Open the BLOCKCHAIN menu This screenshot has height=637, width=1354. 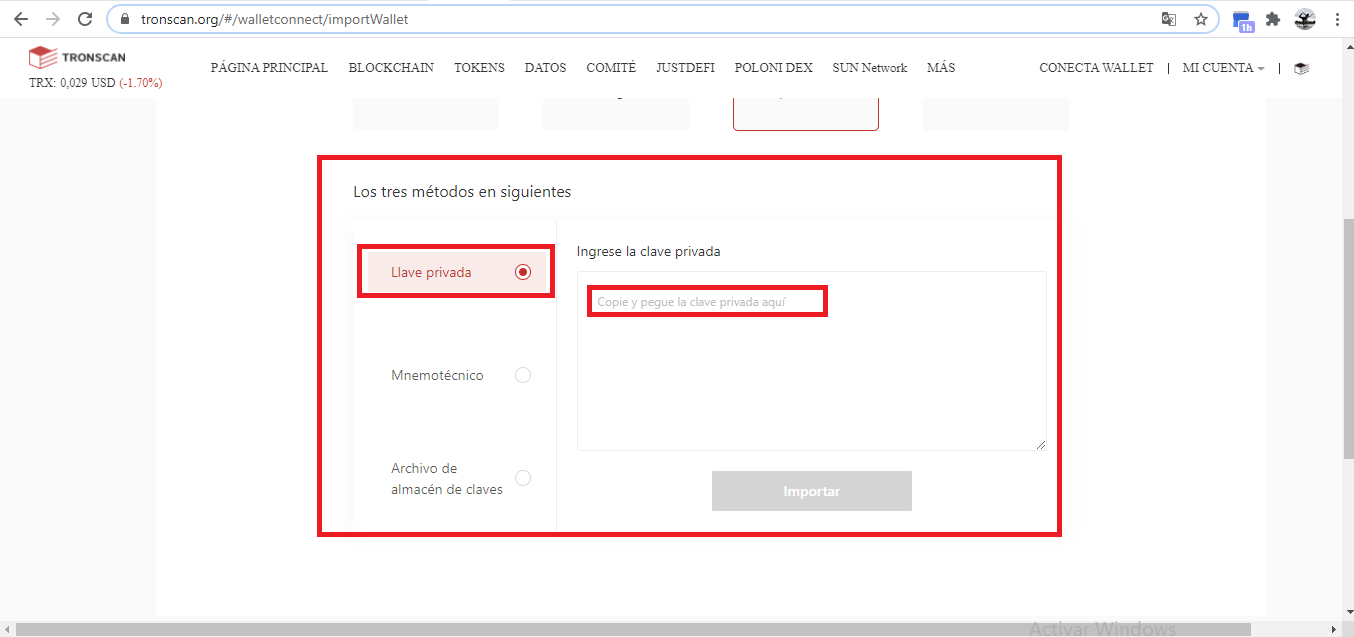click(x=391, y=68)
